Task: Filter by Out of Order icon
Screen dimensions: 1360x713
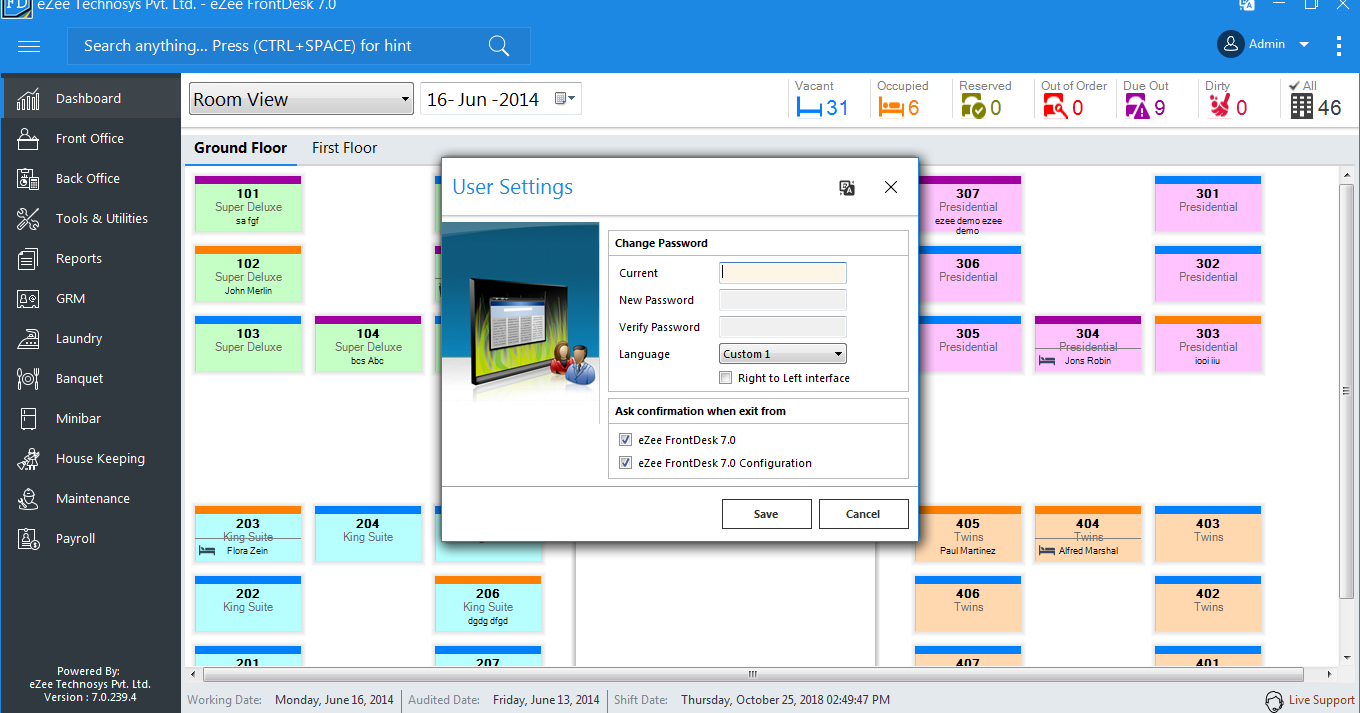Action: coord(1054,107)
